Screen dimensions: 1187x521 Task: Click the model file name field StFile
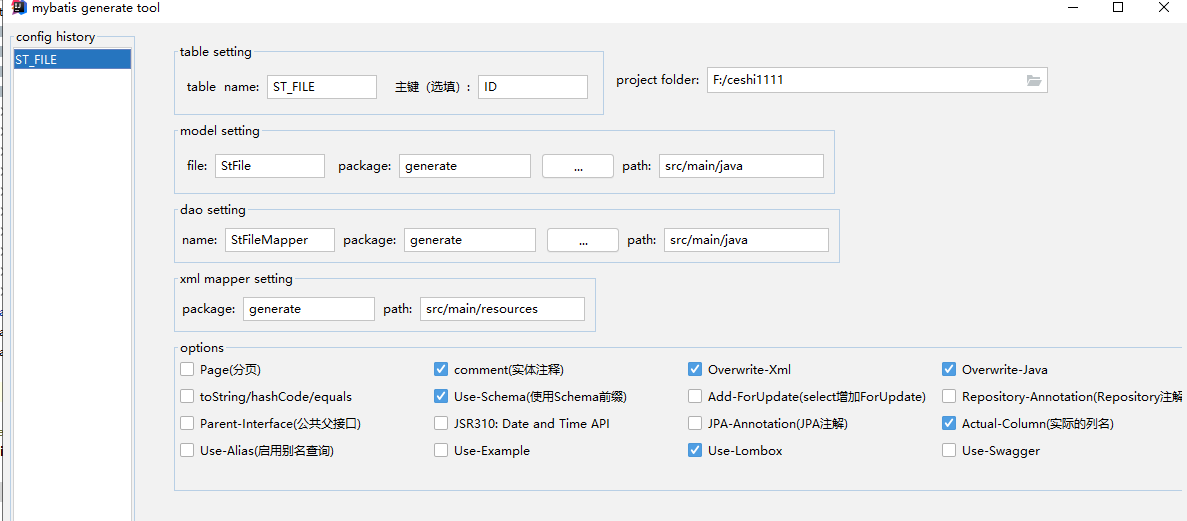[269, 167]
